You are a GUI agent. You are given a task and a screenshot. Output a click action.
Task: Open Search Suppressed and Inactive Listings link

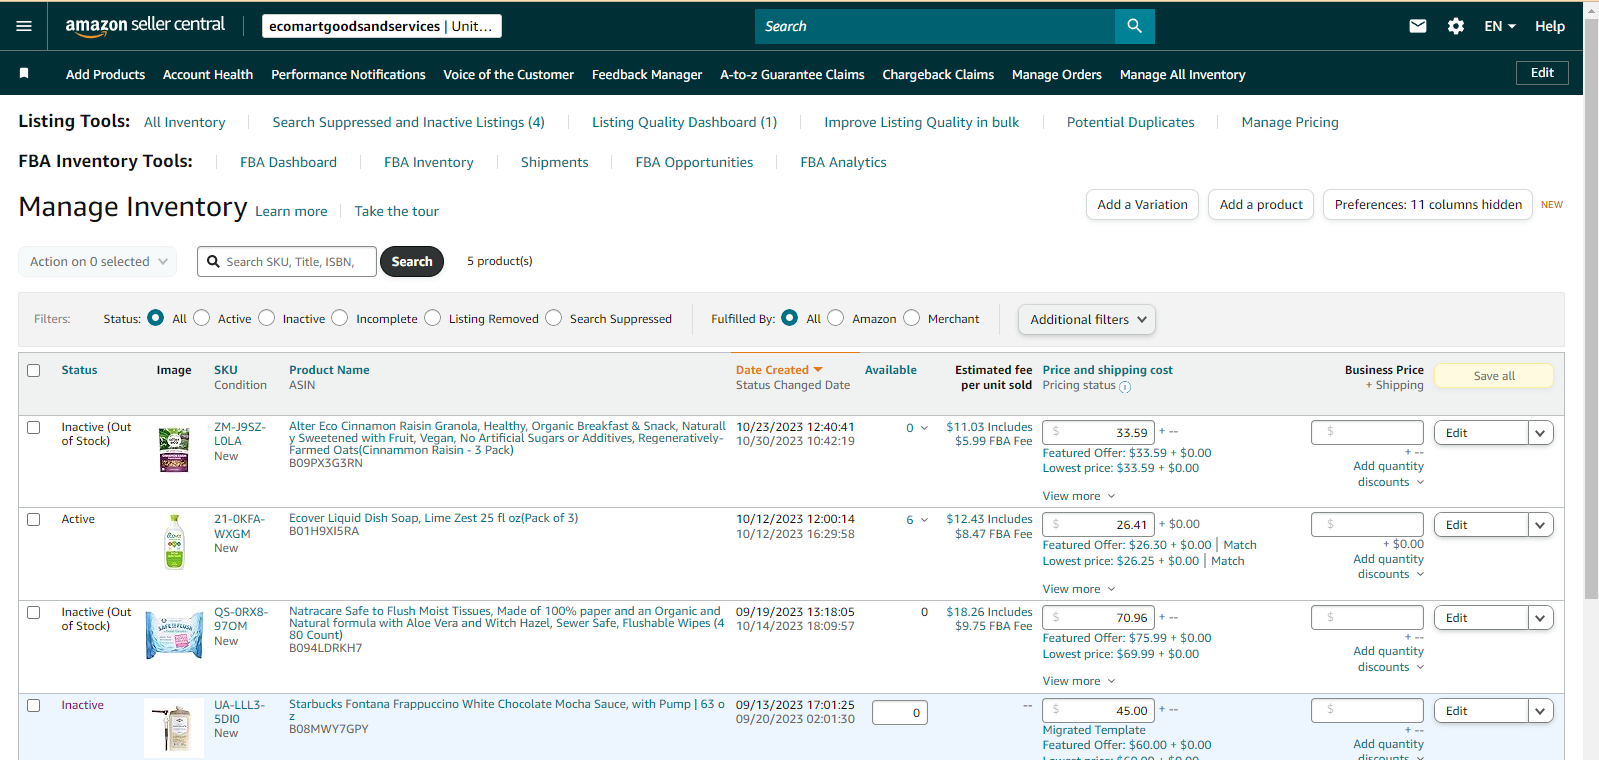coord(408,122)
